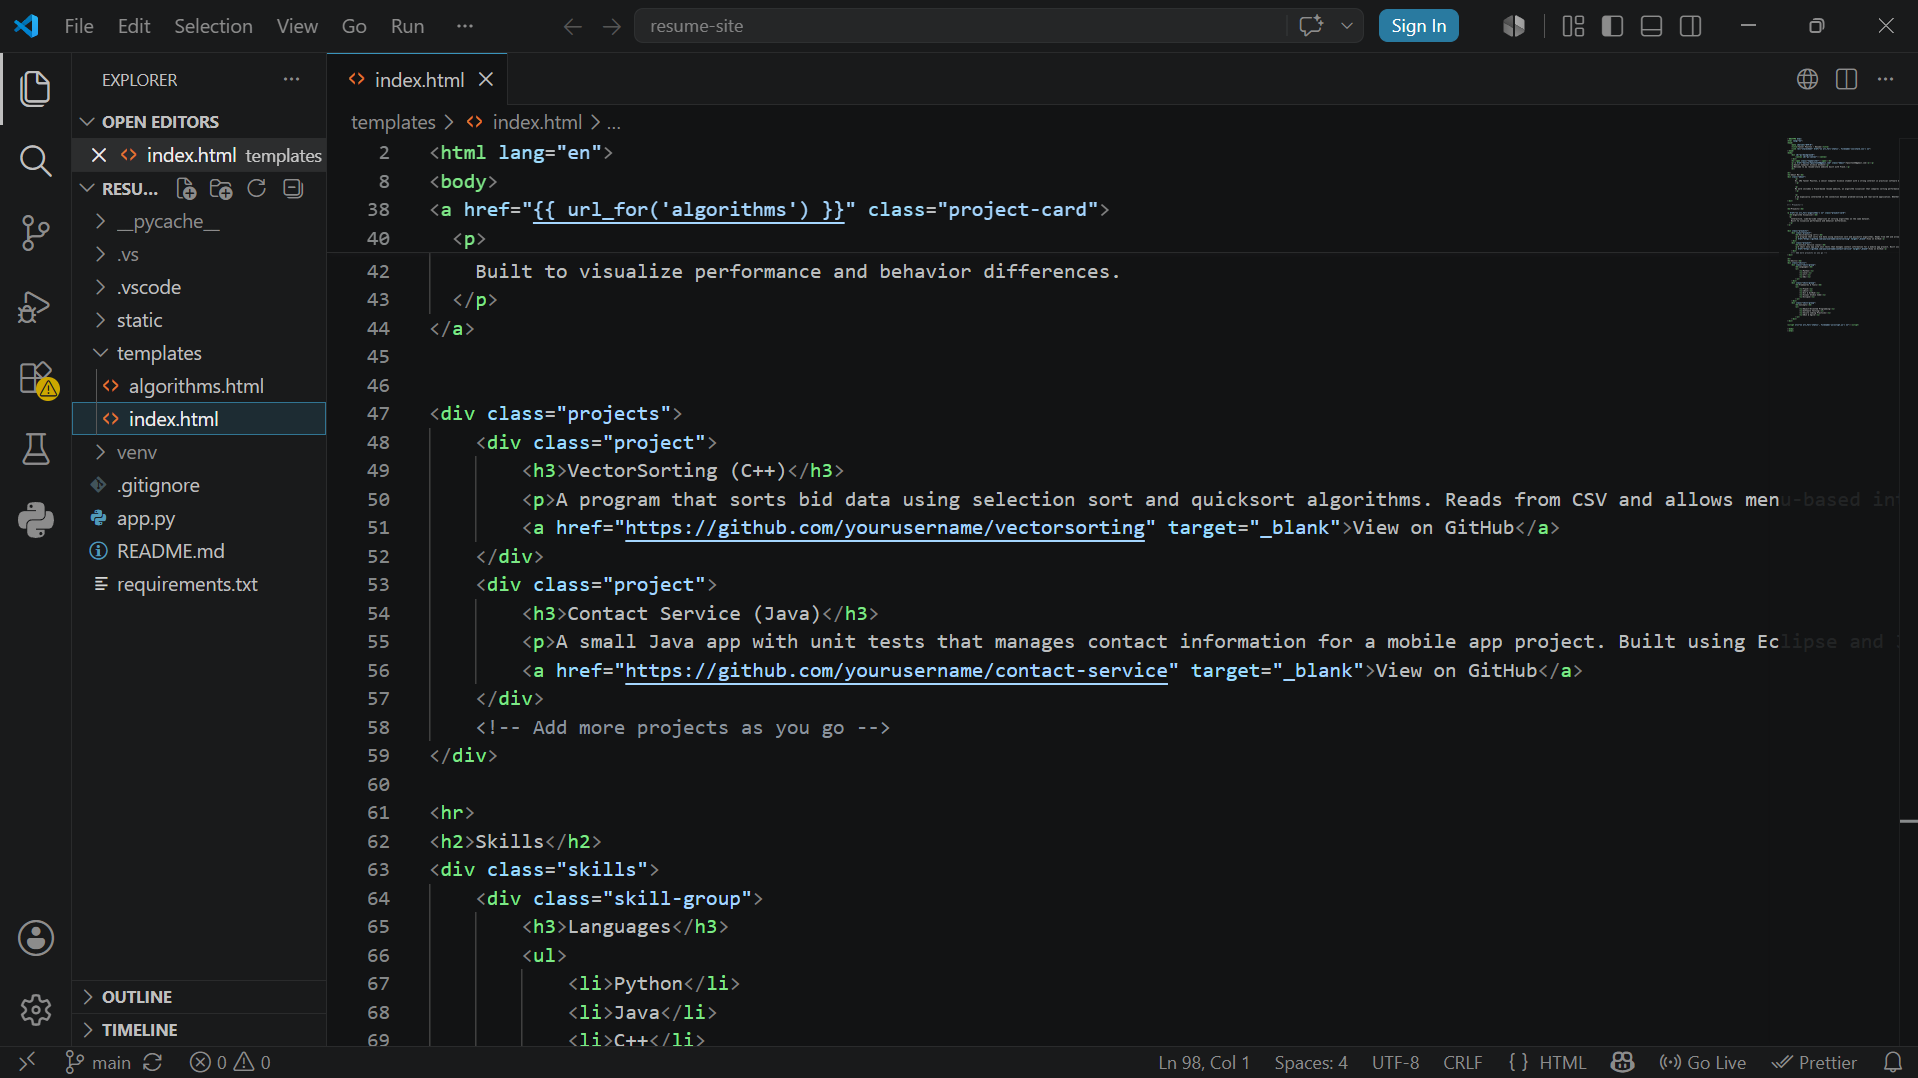Open the Search view icon
This screenshot has width=1918, height=1078.
coord(36,160)
